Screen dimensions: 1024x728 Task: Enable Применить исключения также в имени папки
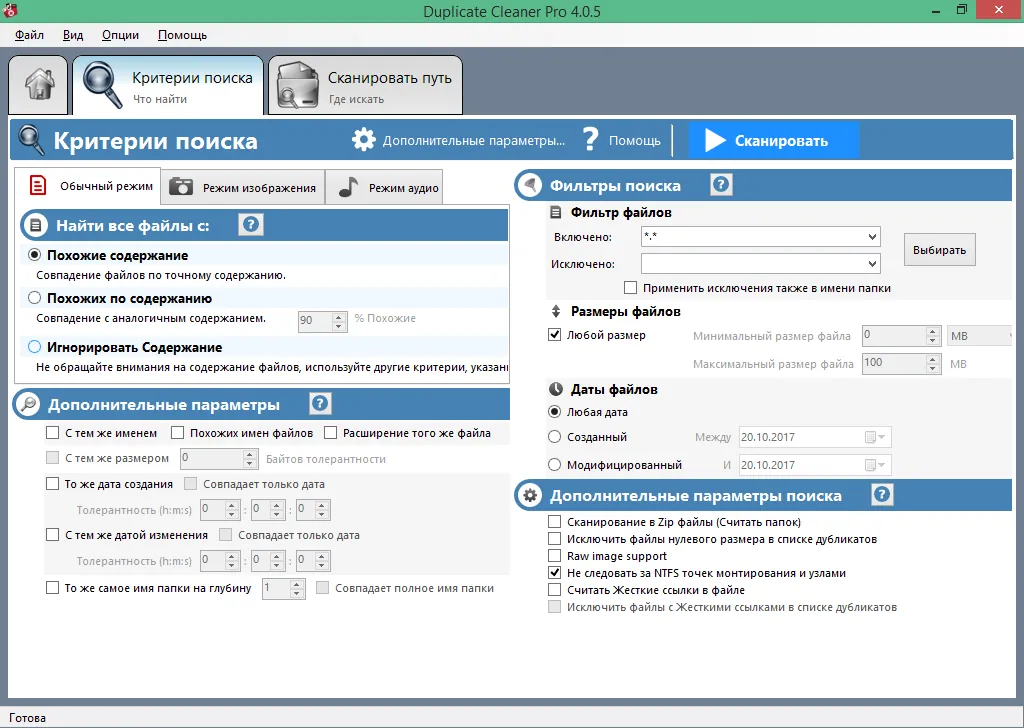point(630,288)
